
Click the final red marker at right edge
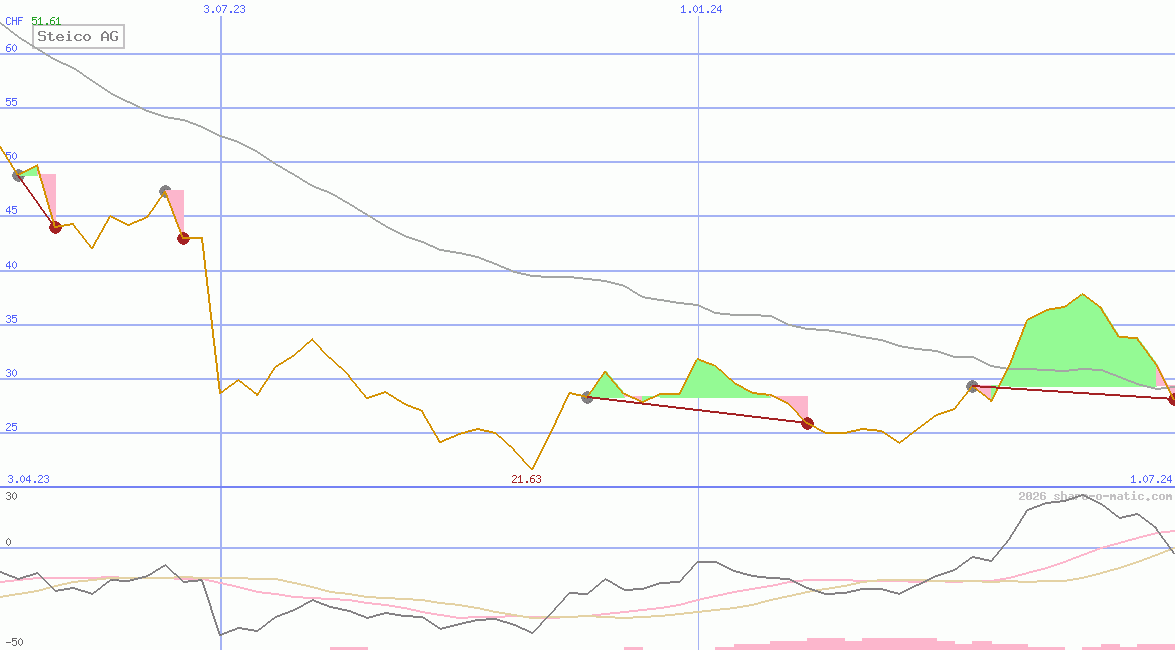point(1172,399)
